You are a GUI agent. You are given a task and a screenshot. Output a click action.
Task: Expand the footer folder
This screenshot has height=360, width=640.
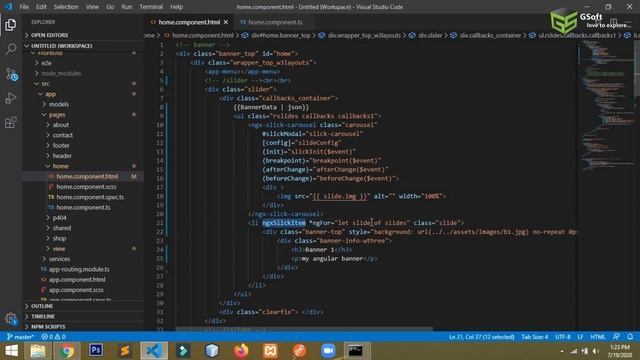click(x=61, y=146)
